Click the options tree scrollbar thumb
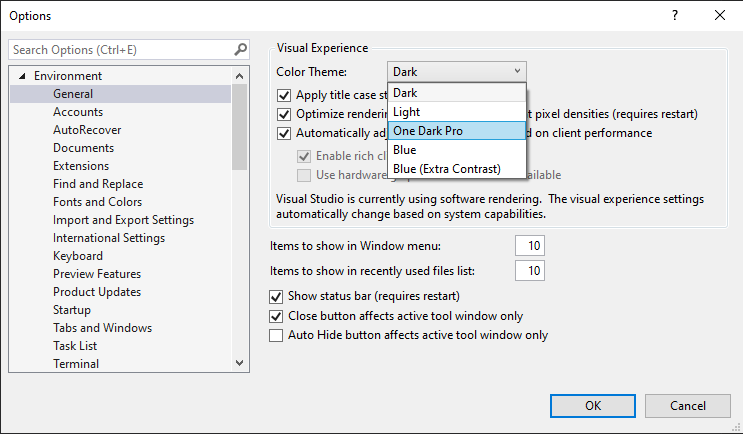The image size is (743, 434). [x=239, y=127]
